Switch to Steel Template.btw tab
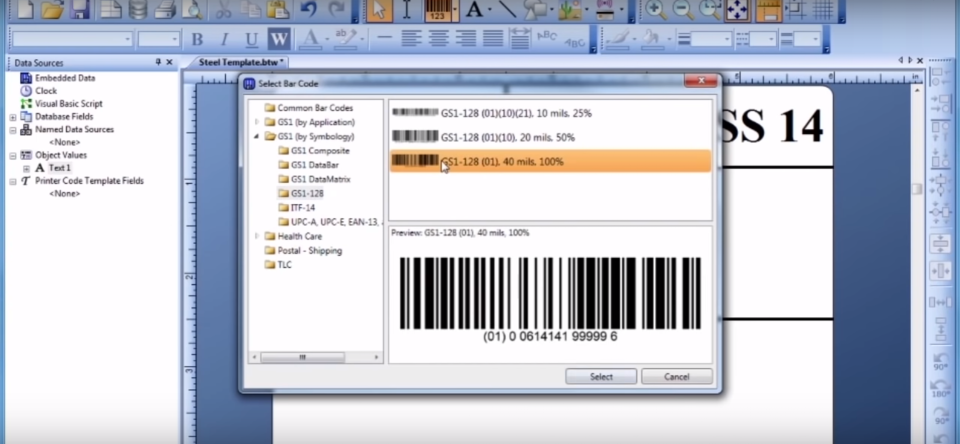 pyautogui.click(x=241, y=62)
